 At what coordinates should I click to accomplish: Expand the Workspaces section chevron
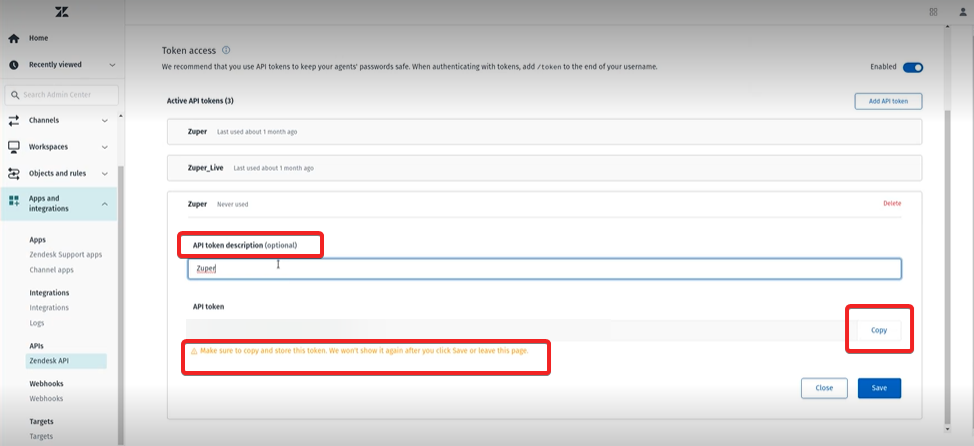(x=104, y=147)
